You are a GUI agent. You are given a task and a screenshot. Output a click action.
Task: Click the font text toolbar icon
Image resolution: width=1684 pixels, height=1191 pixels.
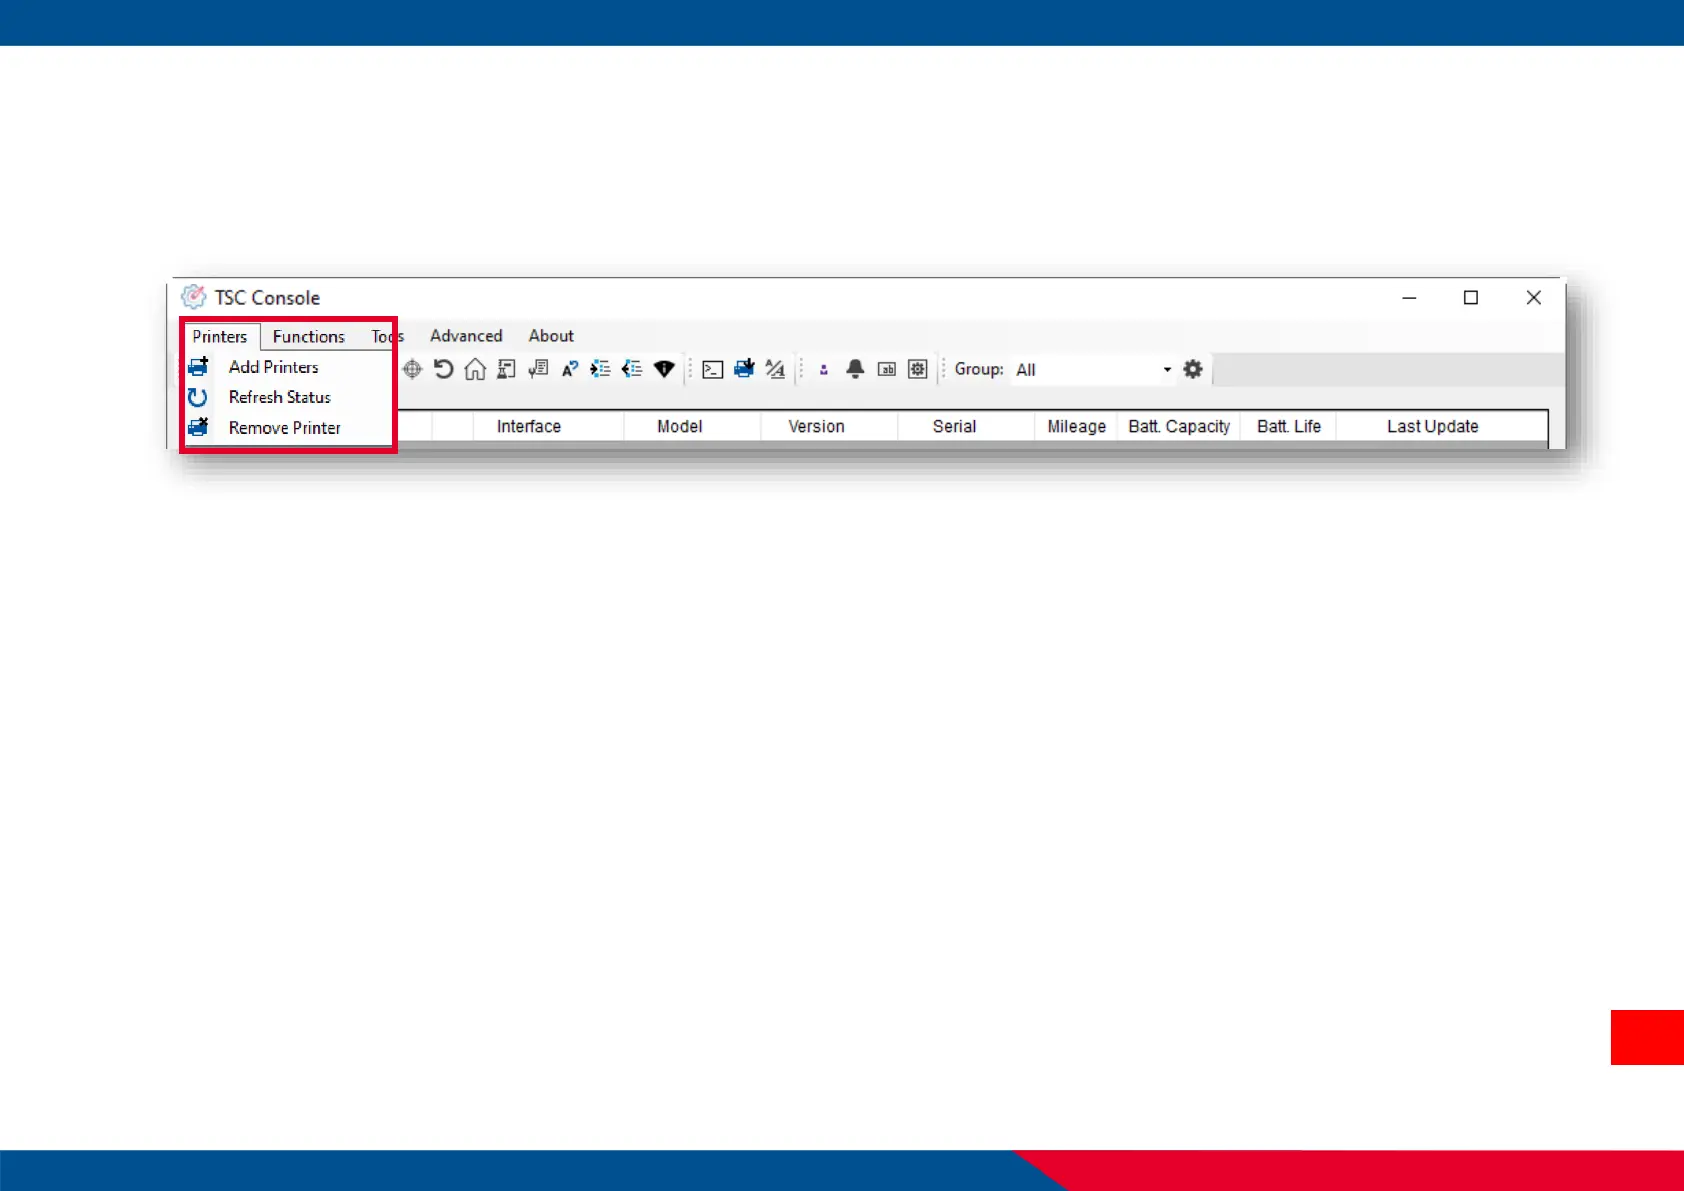point(775,369)
